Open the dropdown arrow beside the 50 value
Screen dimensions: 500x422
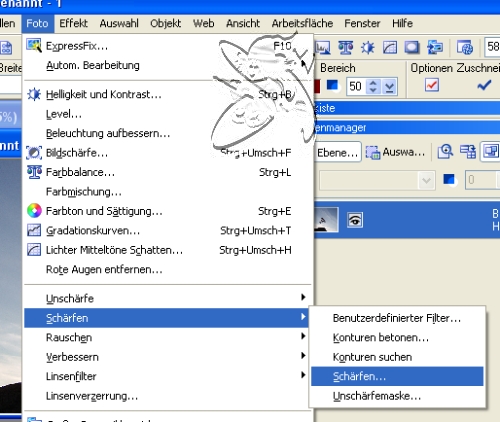point(390,87)
